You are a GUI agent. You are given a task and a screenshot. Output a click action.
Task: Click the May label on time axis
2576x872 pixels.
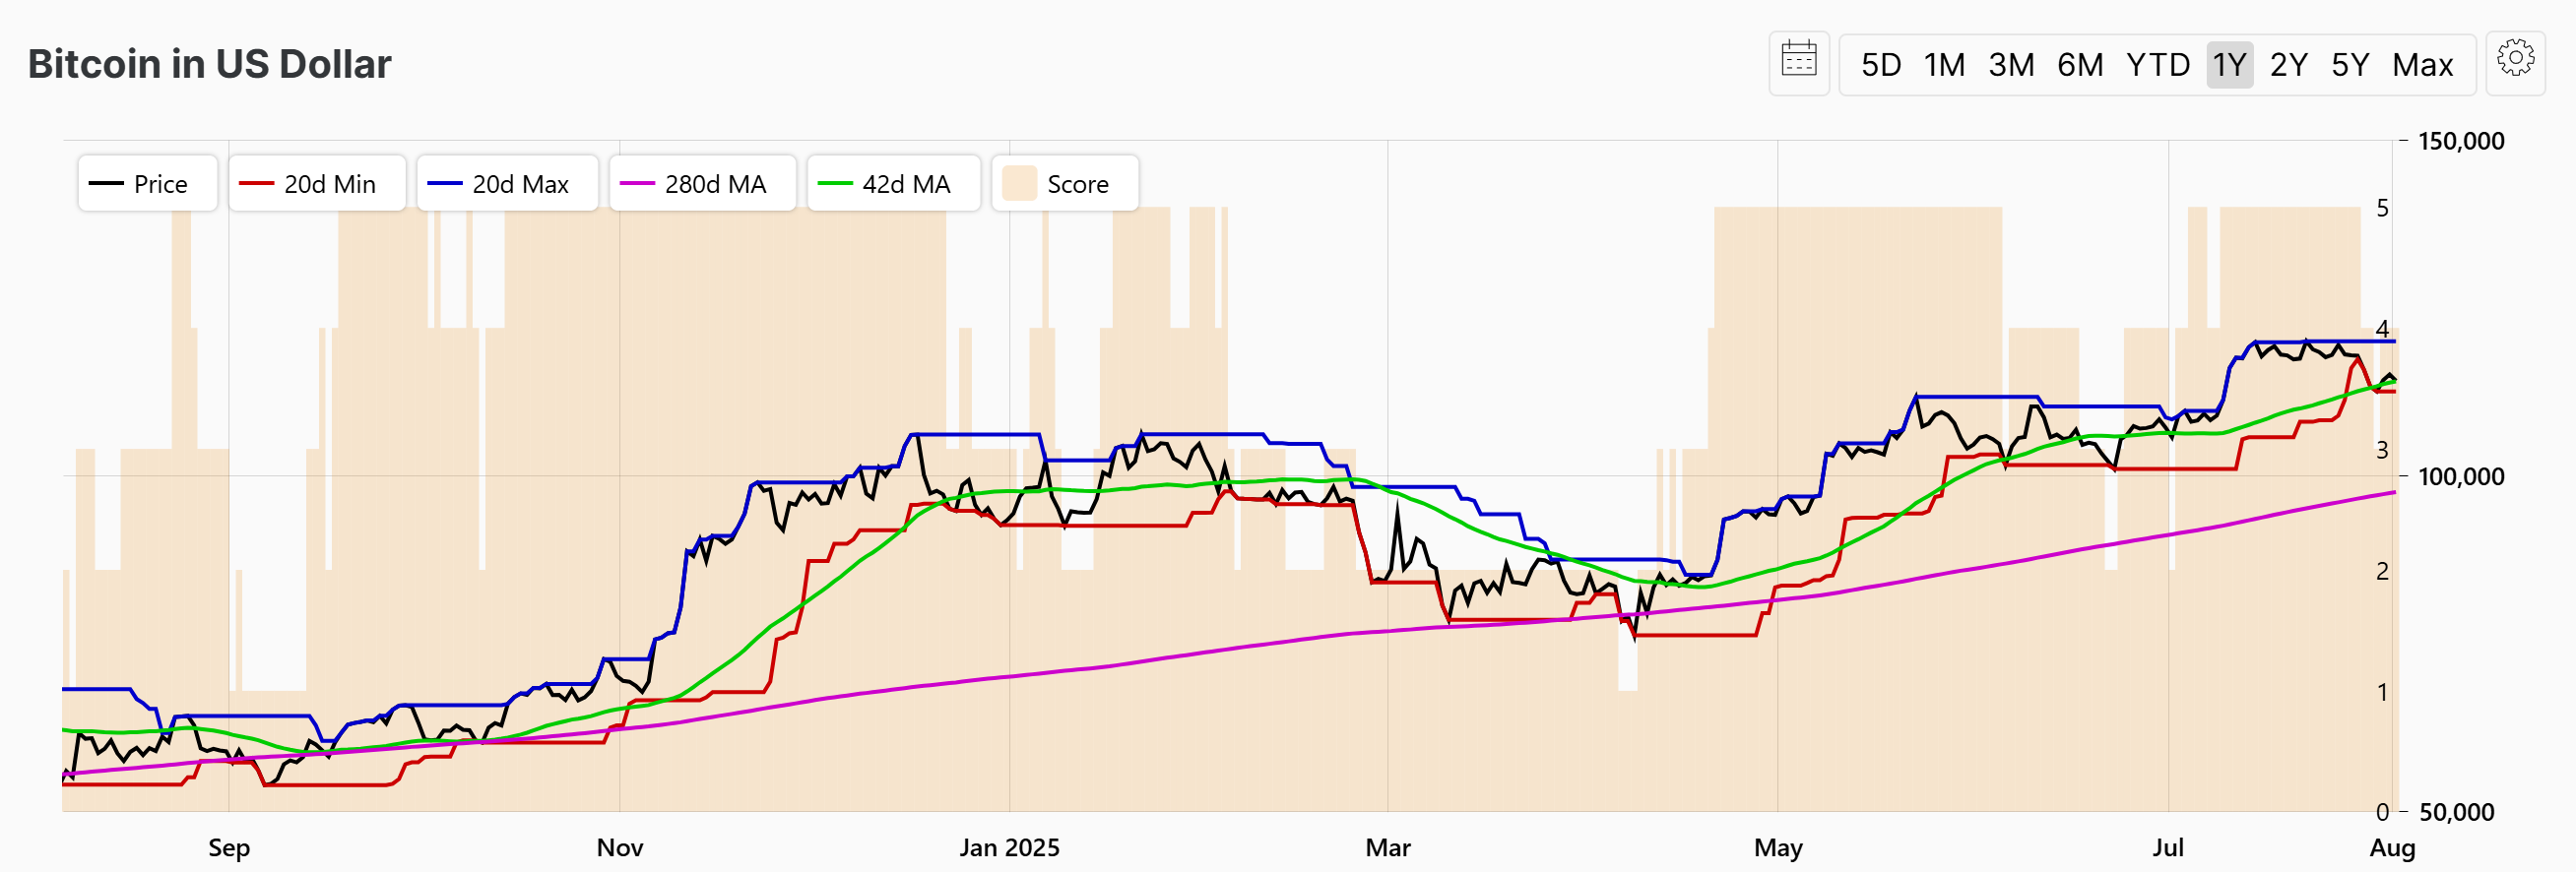pos(1778,848)
